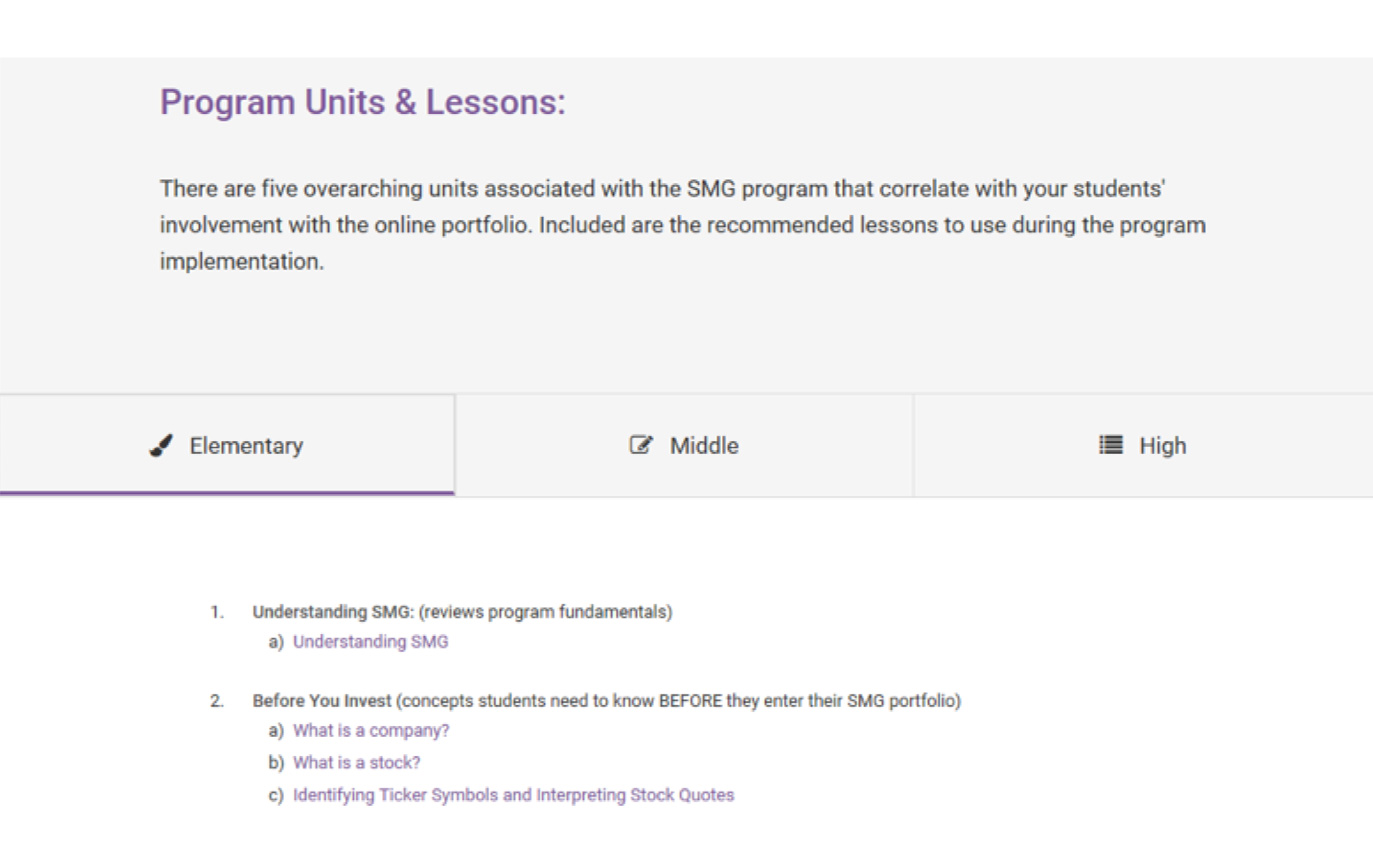The image size is (1373, 860).
Task: Click the 'Program Units & Lessons:' heading
Action: pos(363,102)
